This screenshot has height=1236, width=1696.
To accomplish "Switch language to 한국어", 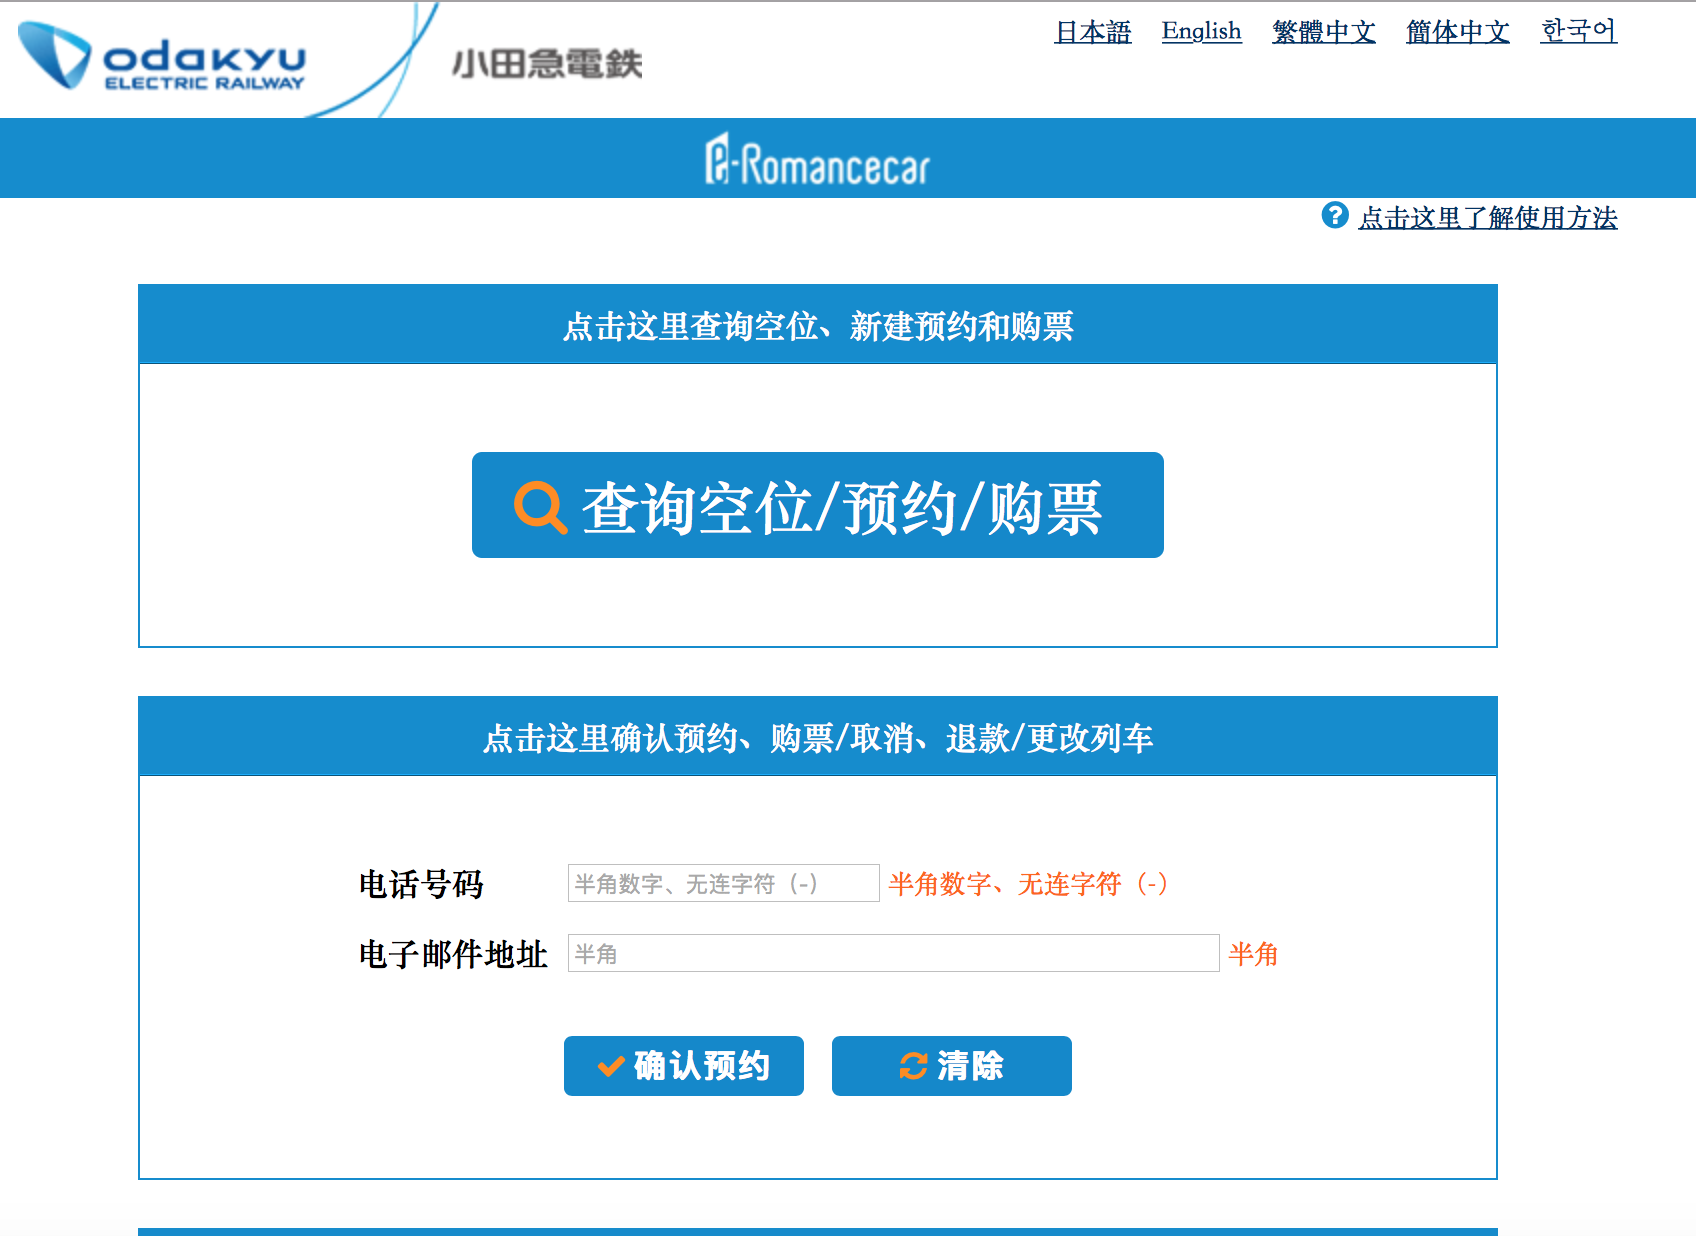I will [x=1579, y=32].
